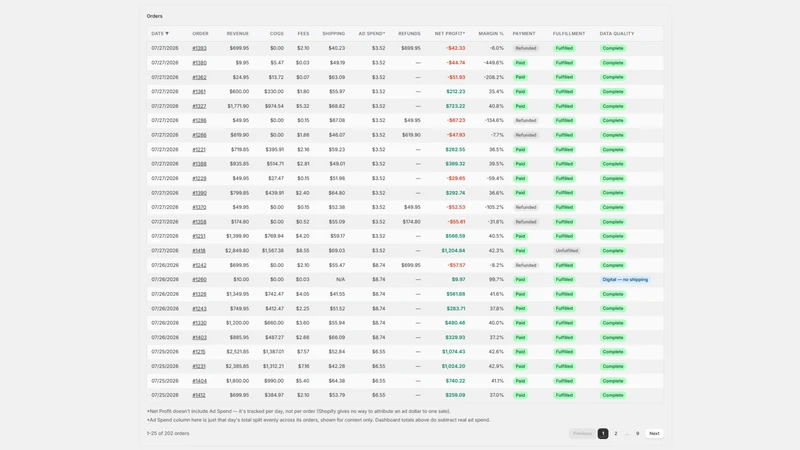Viewport: 800px width, 450px height.
Task: Click the Complete badge on order #1380
Action: point(613,63)
